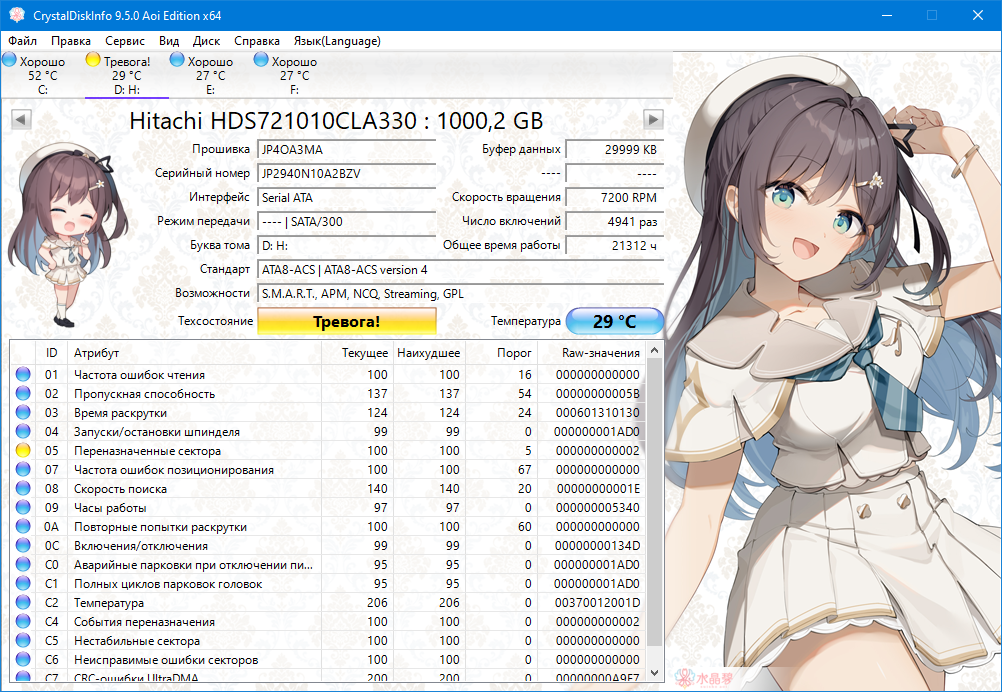1002x692 pixels.
Task: Select disk F: at 27 °C
Action: (294, 75)
